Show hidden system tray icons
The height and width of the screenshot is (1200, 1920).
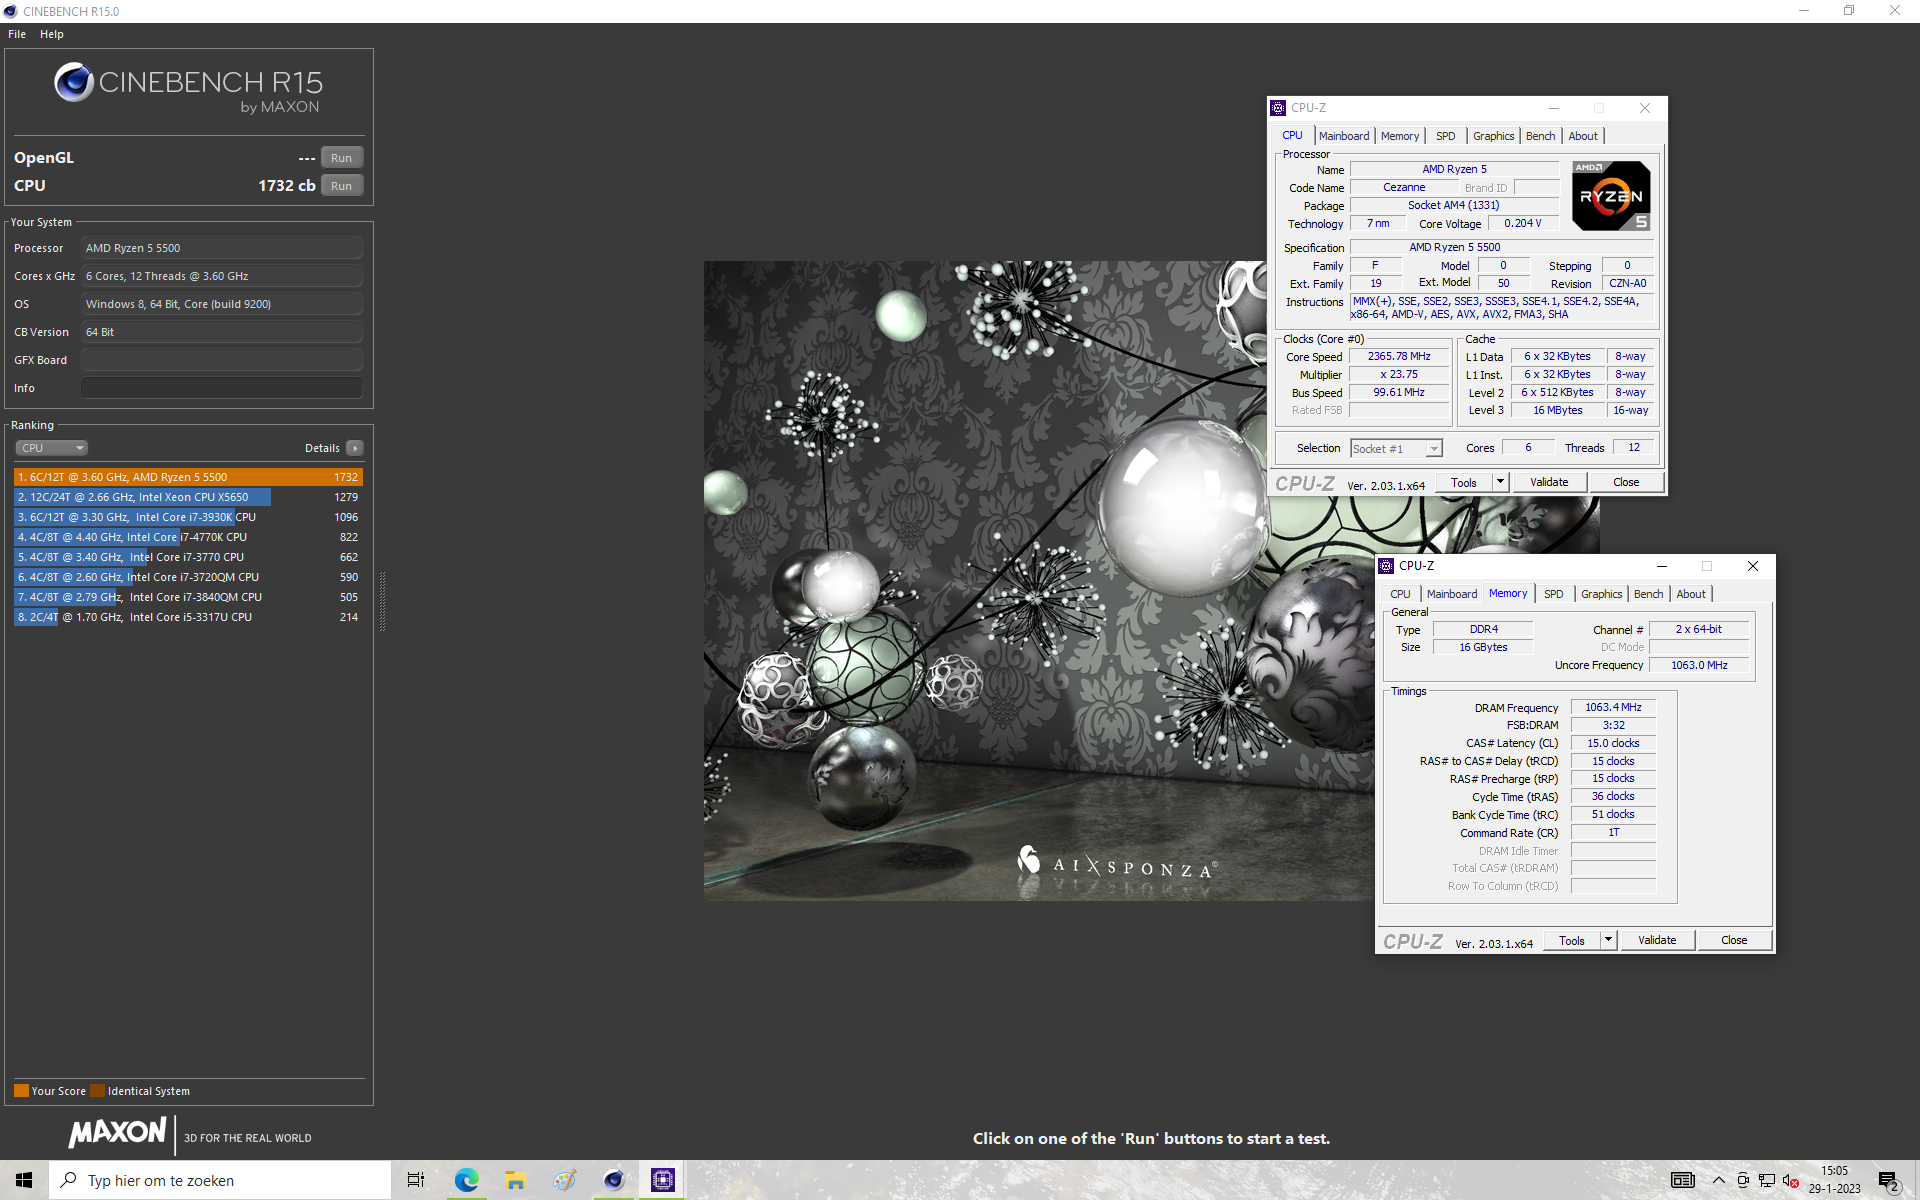click(x=1719, y=1180)
